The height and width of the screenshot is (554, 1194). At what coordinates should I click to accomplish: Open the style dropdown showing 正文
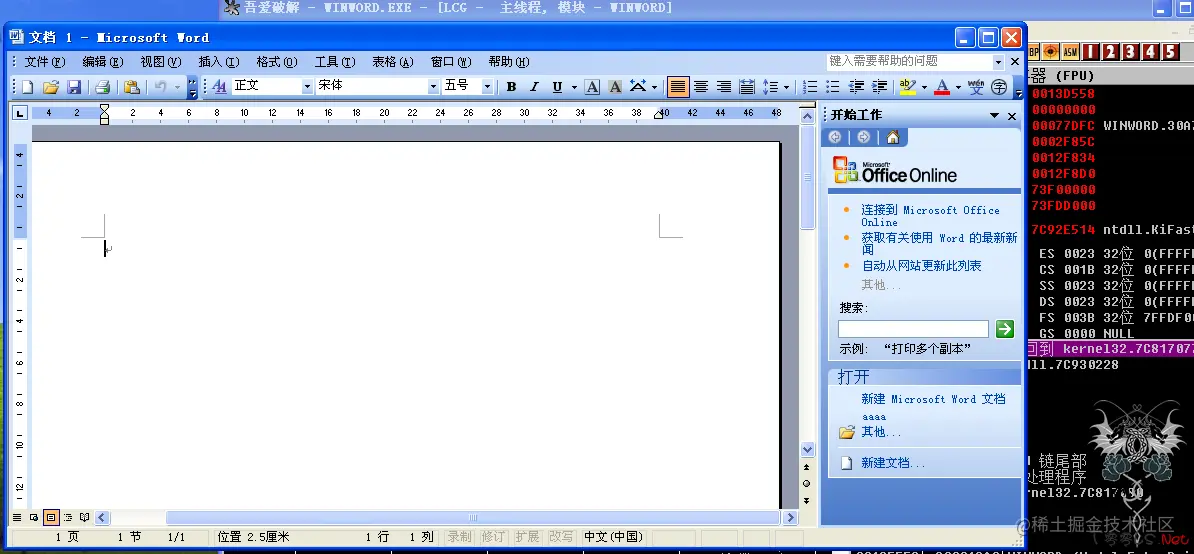(307, 87)
